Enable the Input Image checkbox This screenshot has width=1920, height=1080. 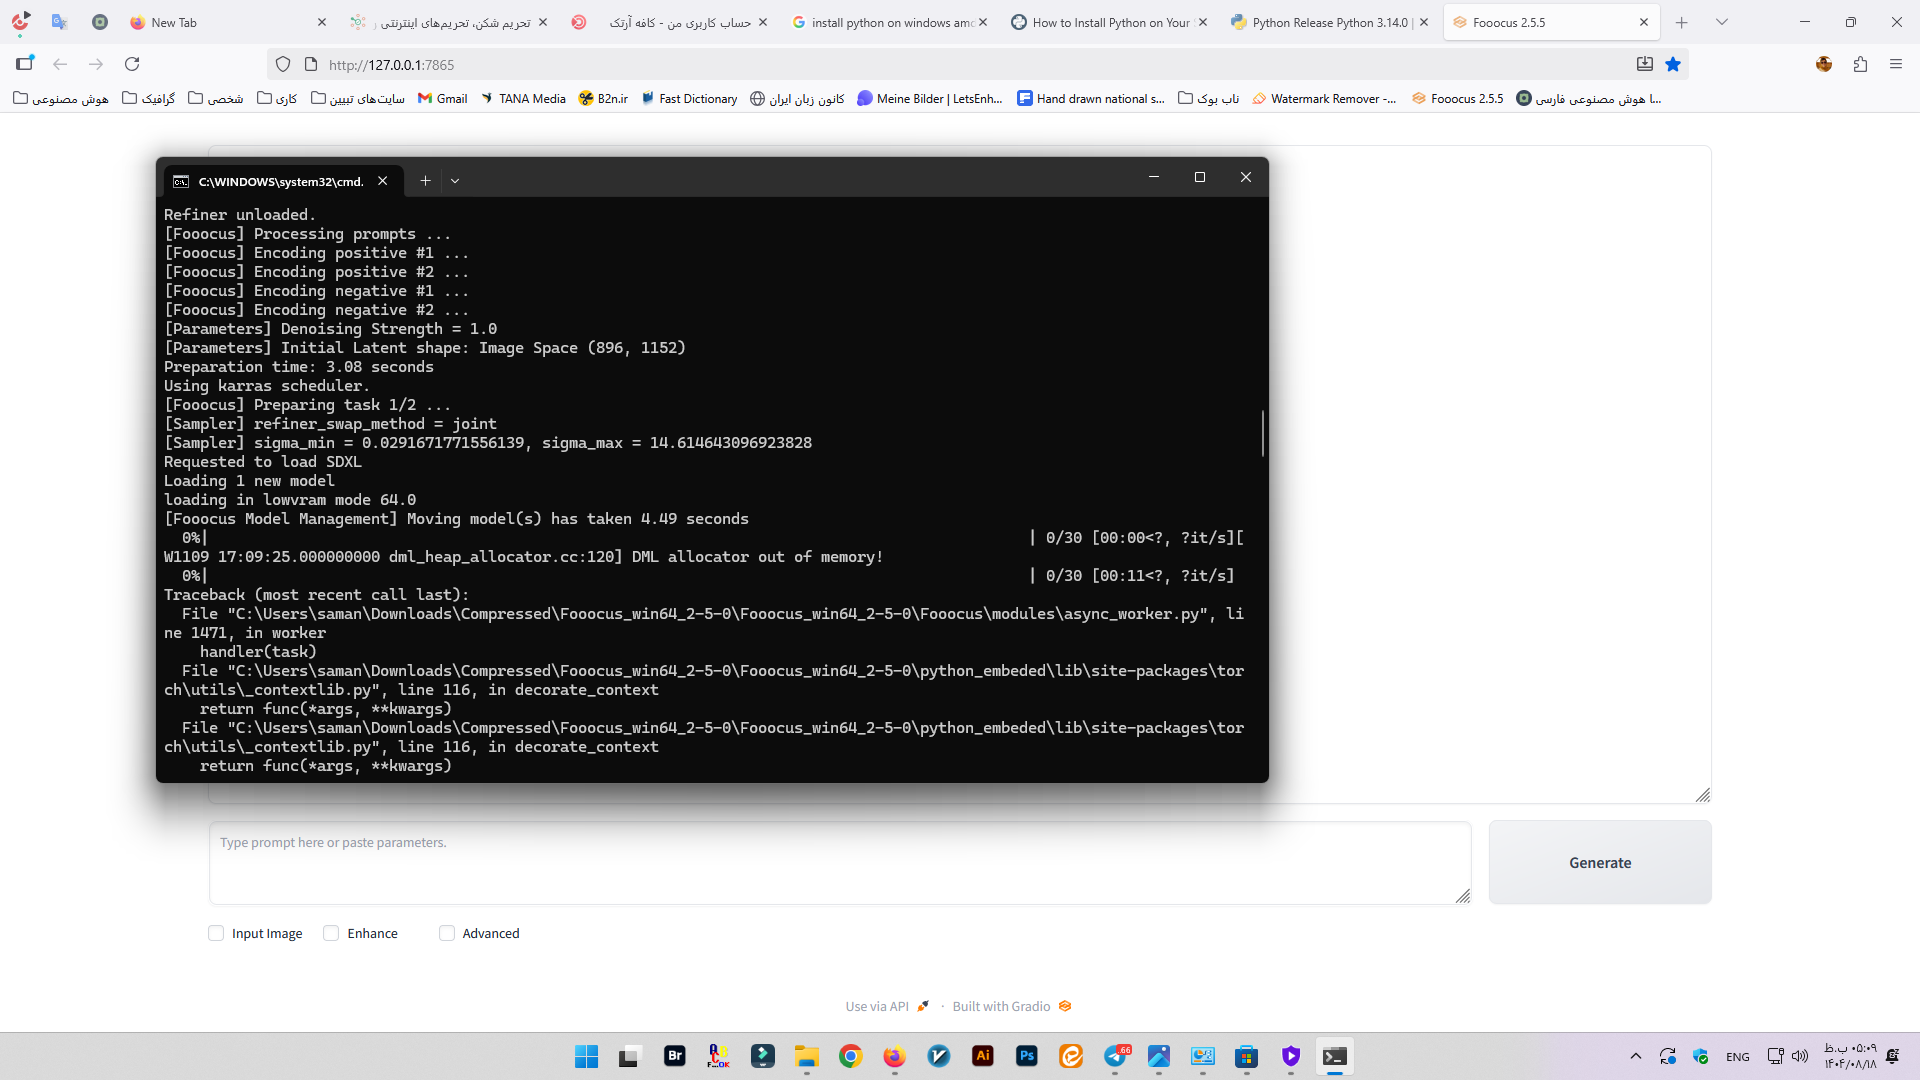(216, 933)
